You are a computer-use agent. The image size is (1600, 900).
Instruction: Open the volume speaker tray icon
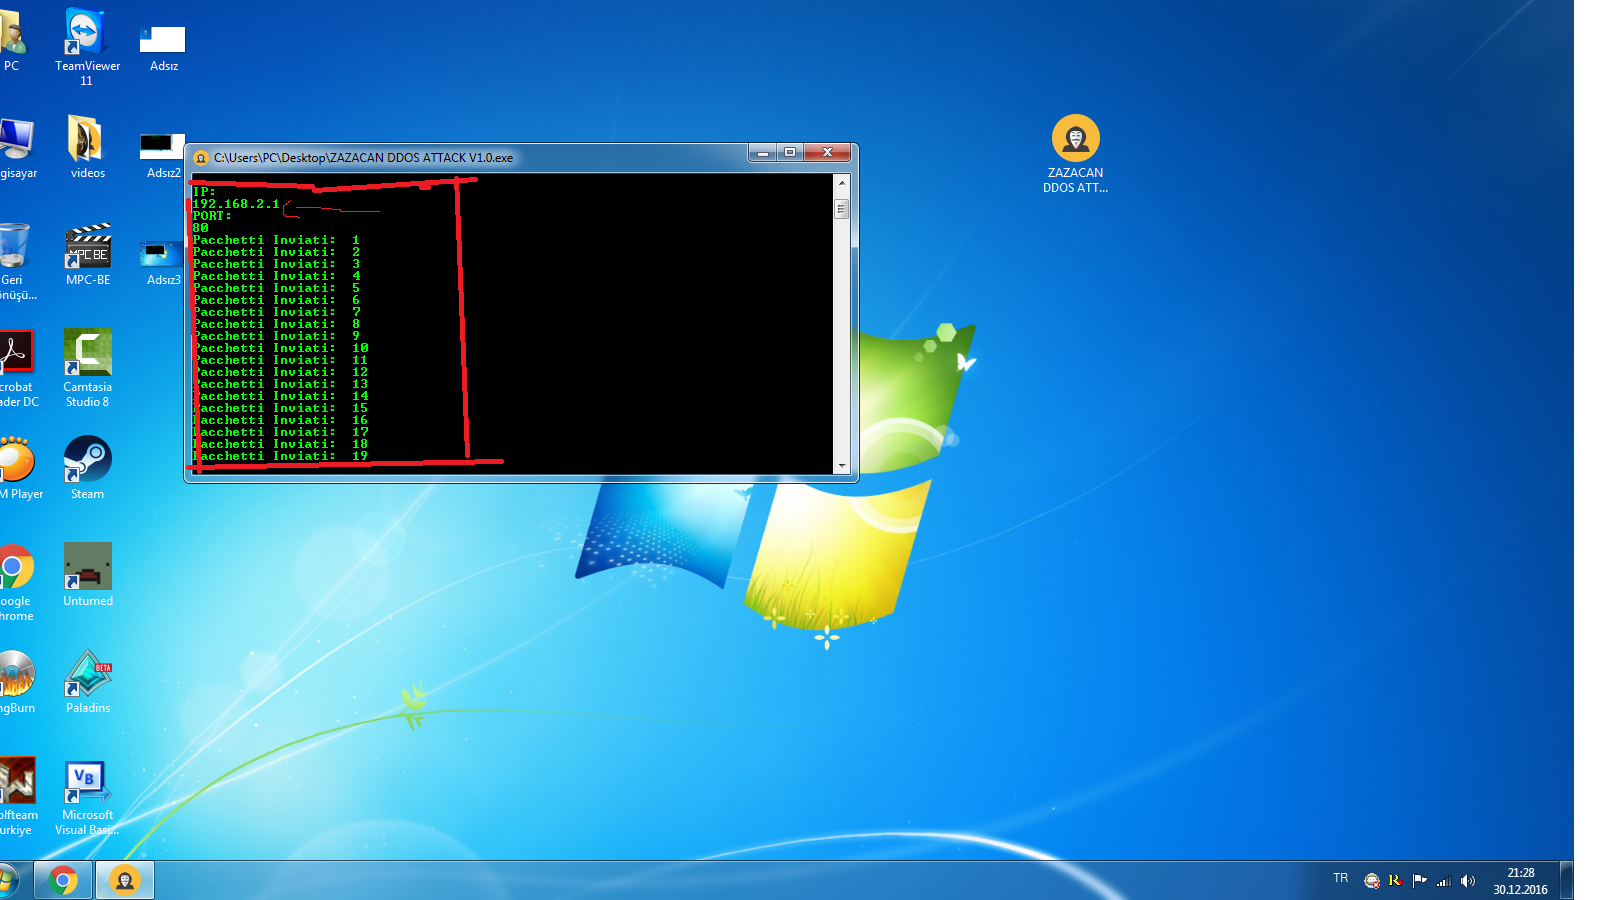[x=1467, y=881]
